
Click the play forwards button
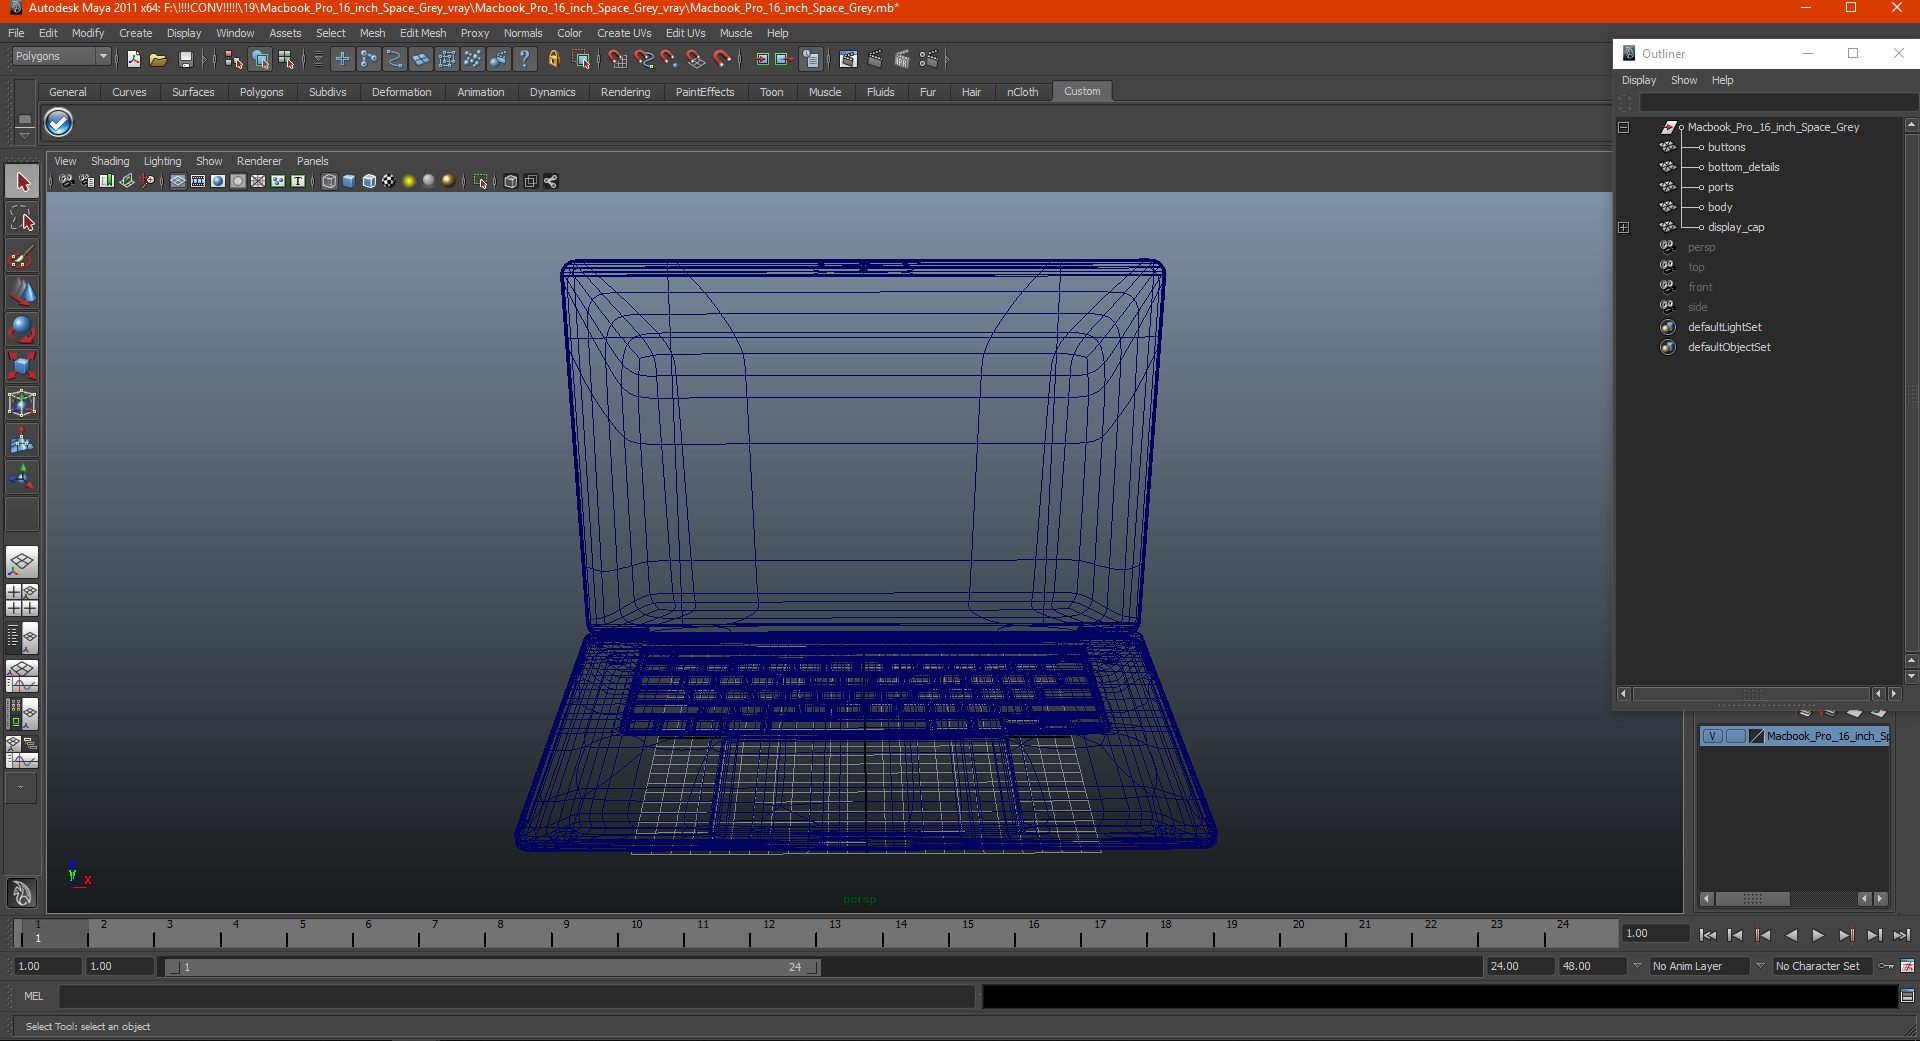tap(1818, 935)
